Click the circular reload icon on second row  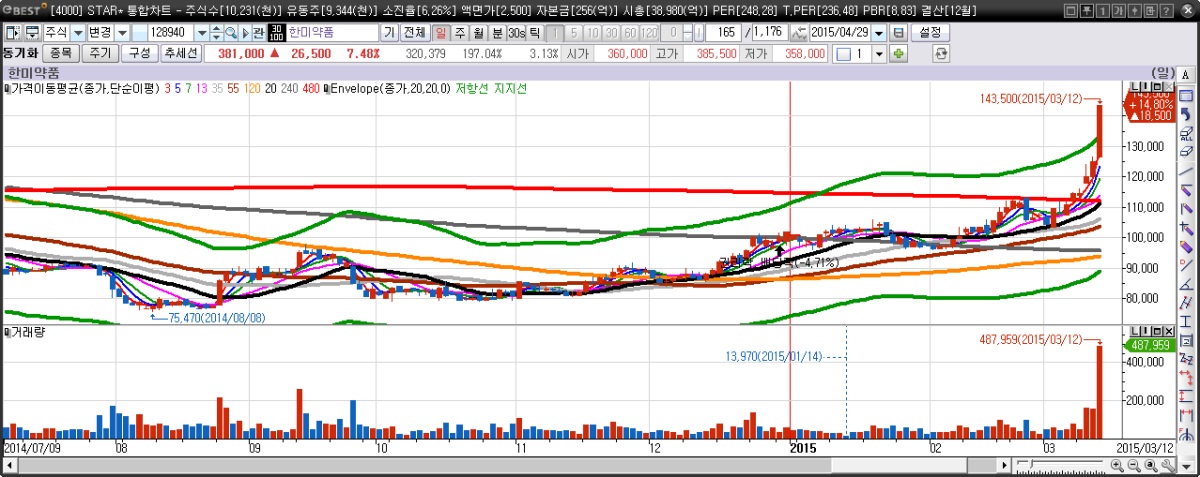941,54
